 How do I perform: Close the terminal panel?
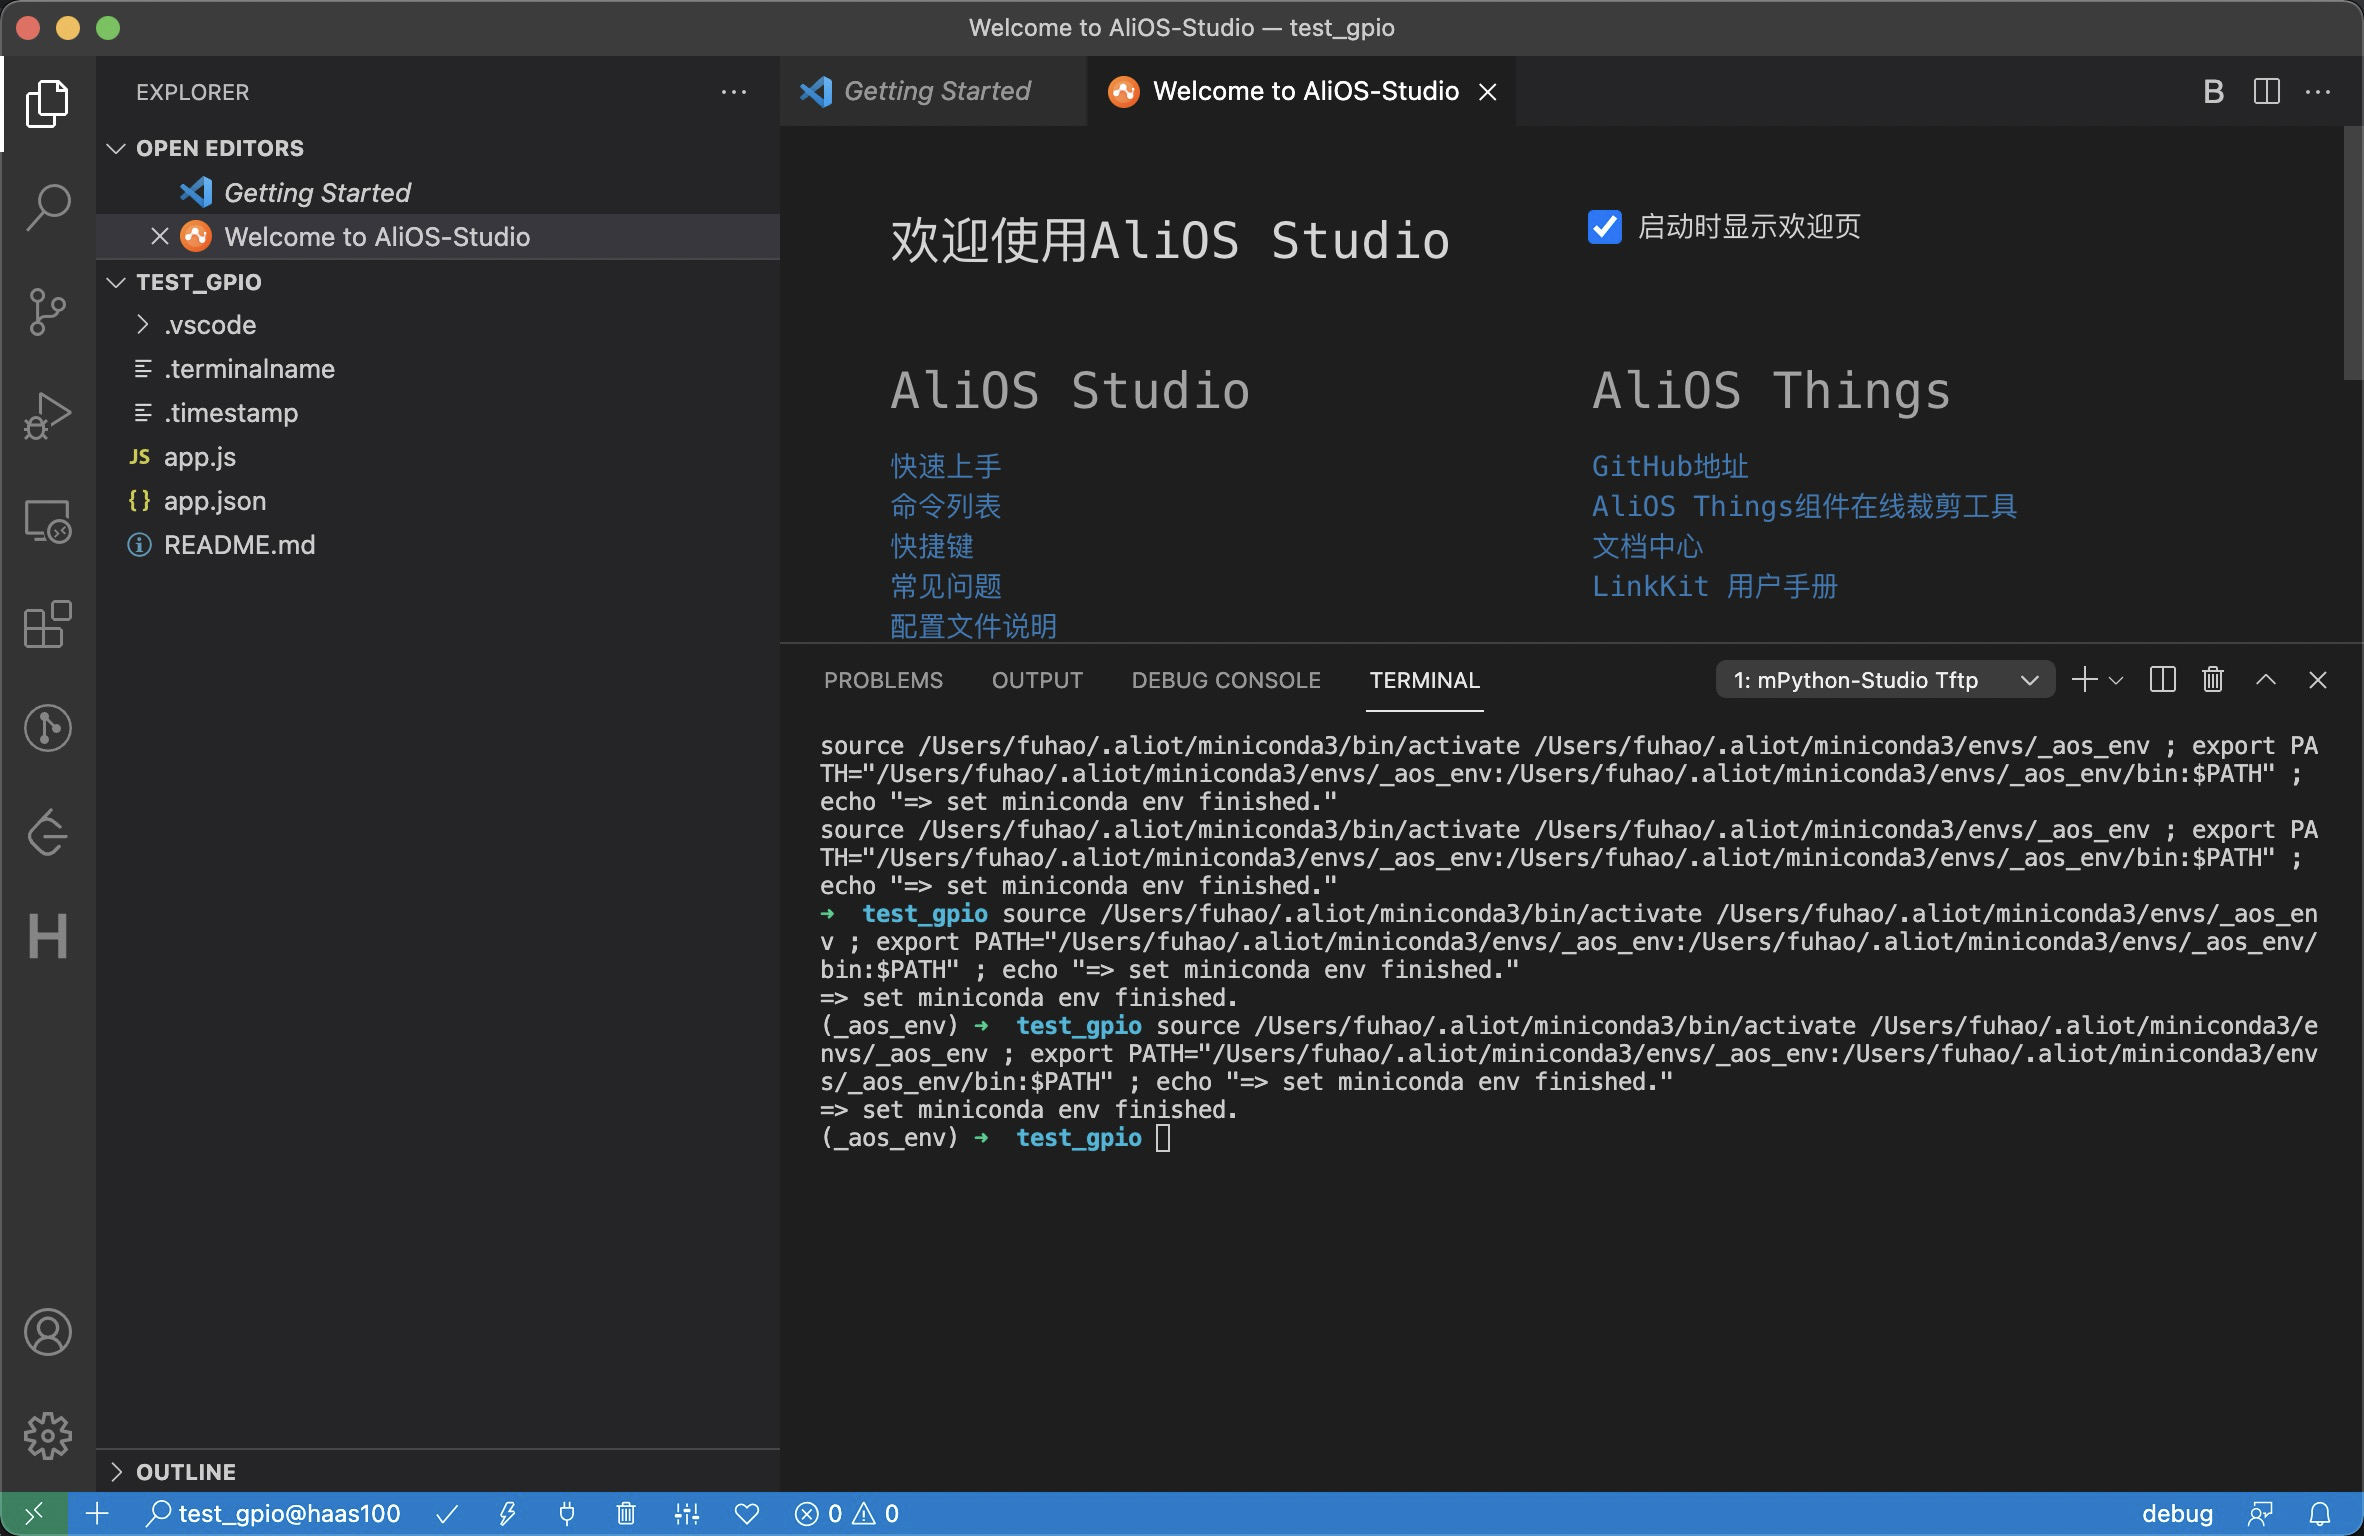tap(2318, 680)
